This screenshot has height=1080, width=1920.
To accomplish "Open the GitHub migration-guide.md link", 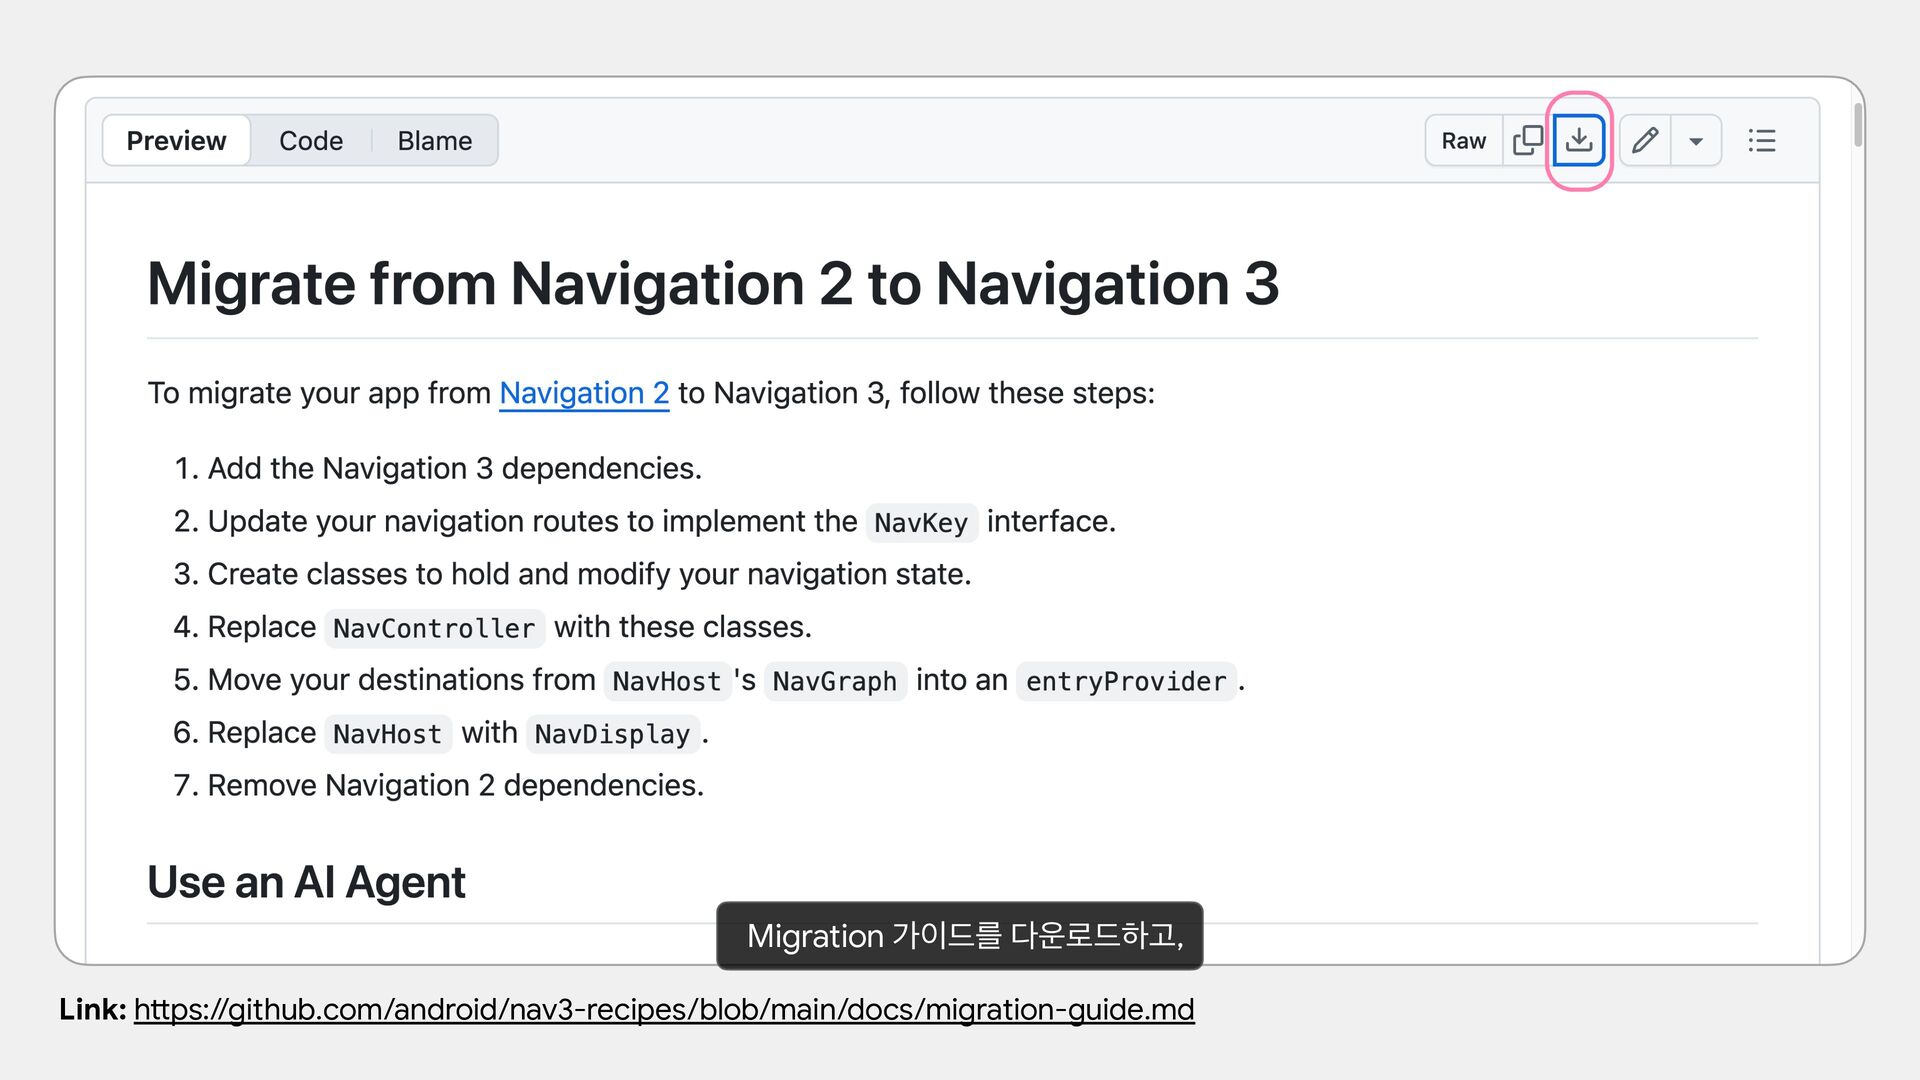I will [663, 1009].
